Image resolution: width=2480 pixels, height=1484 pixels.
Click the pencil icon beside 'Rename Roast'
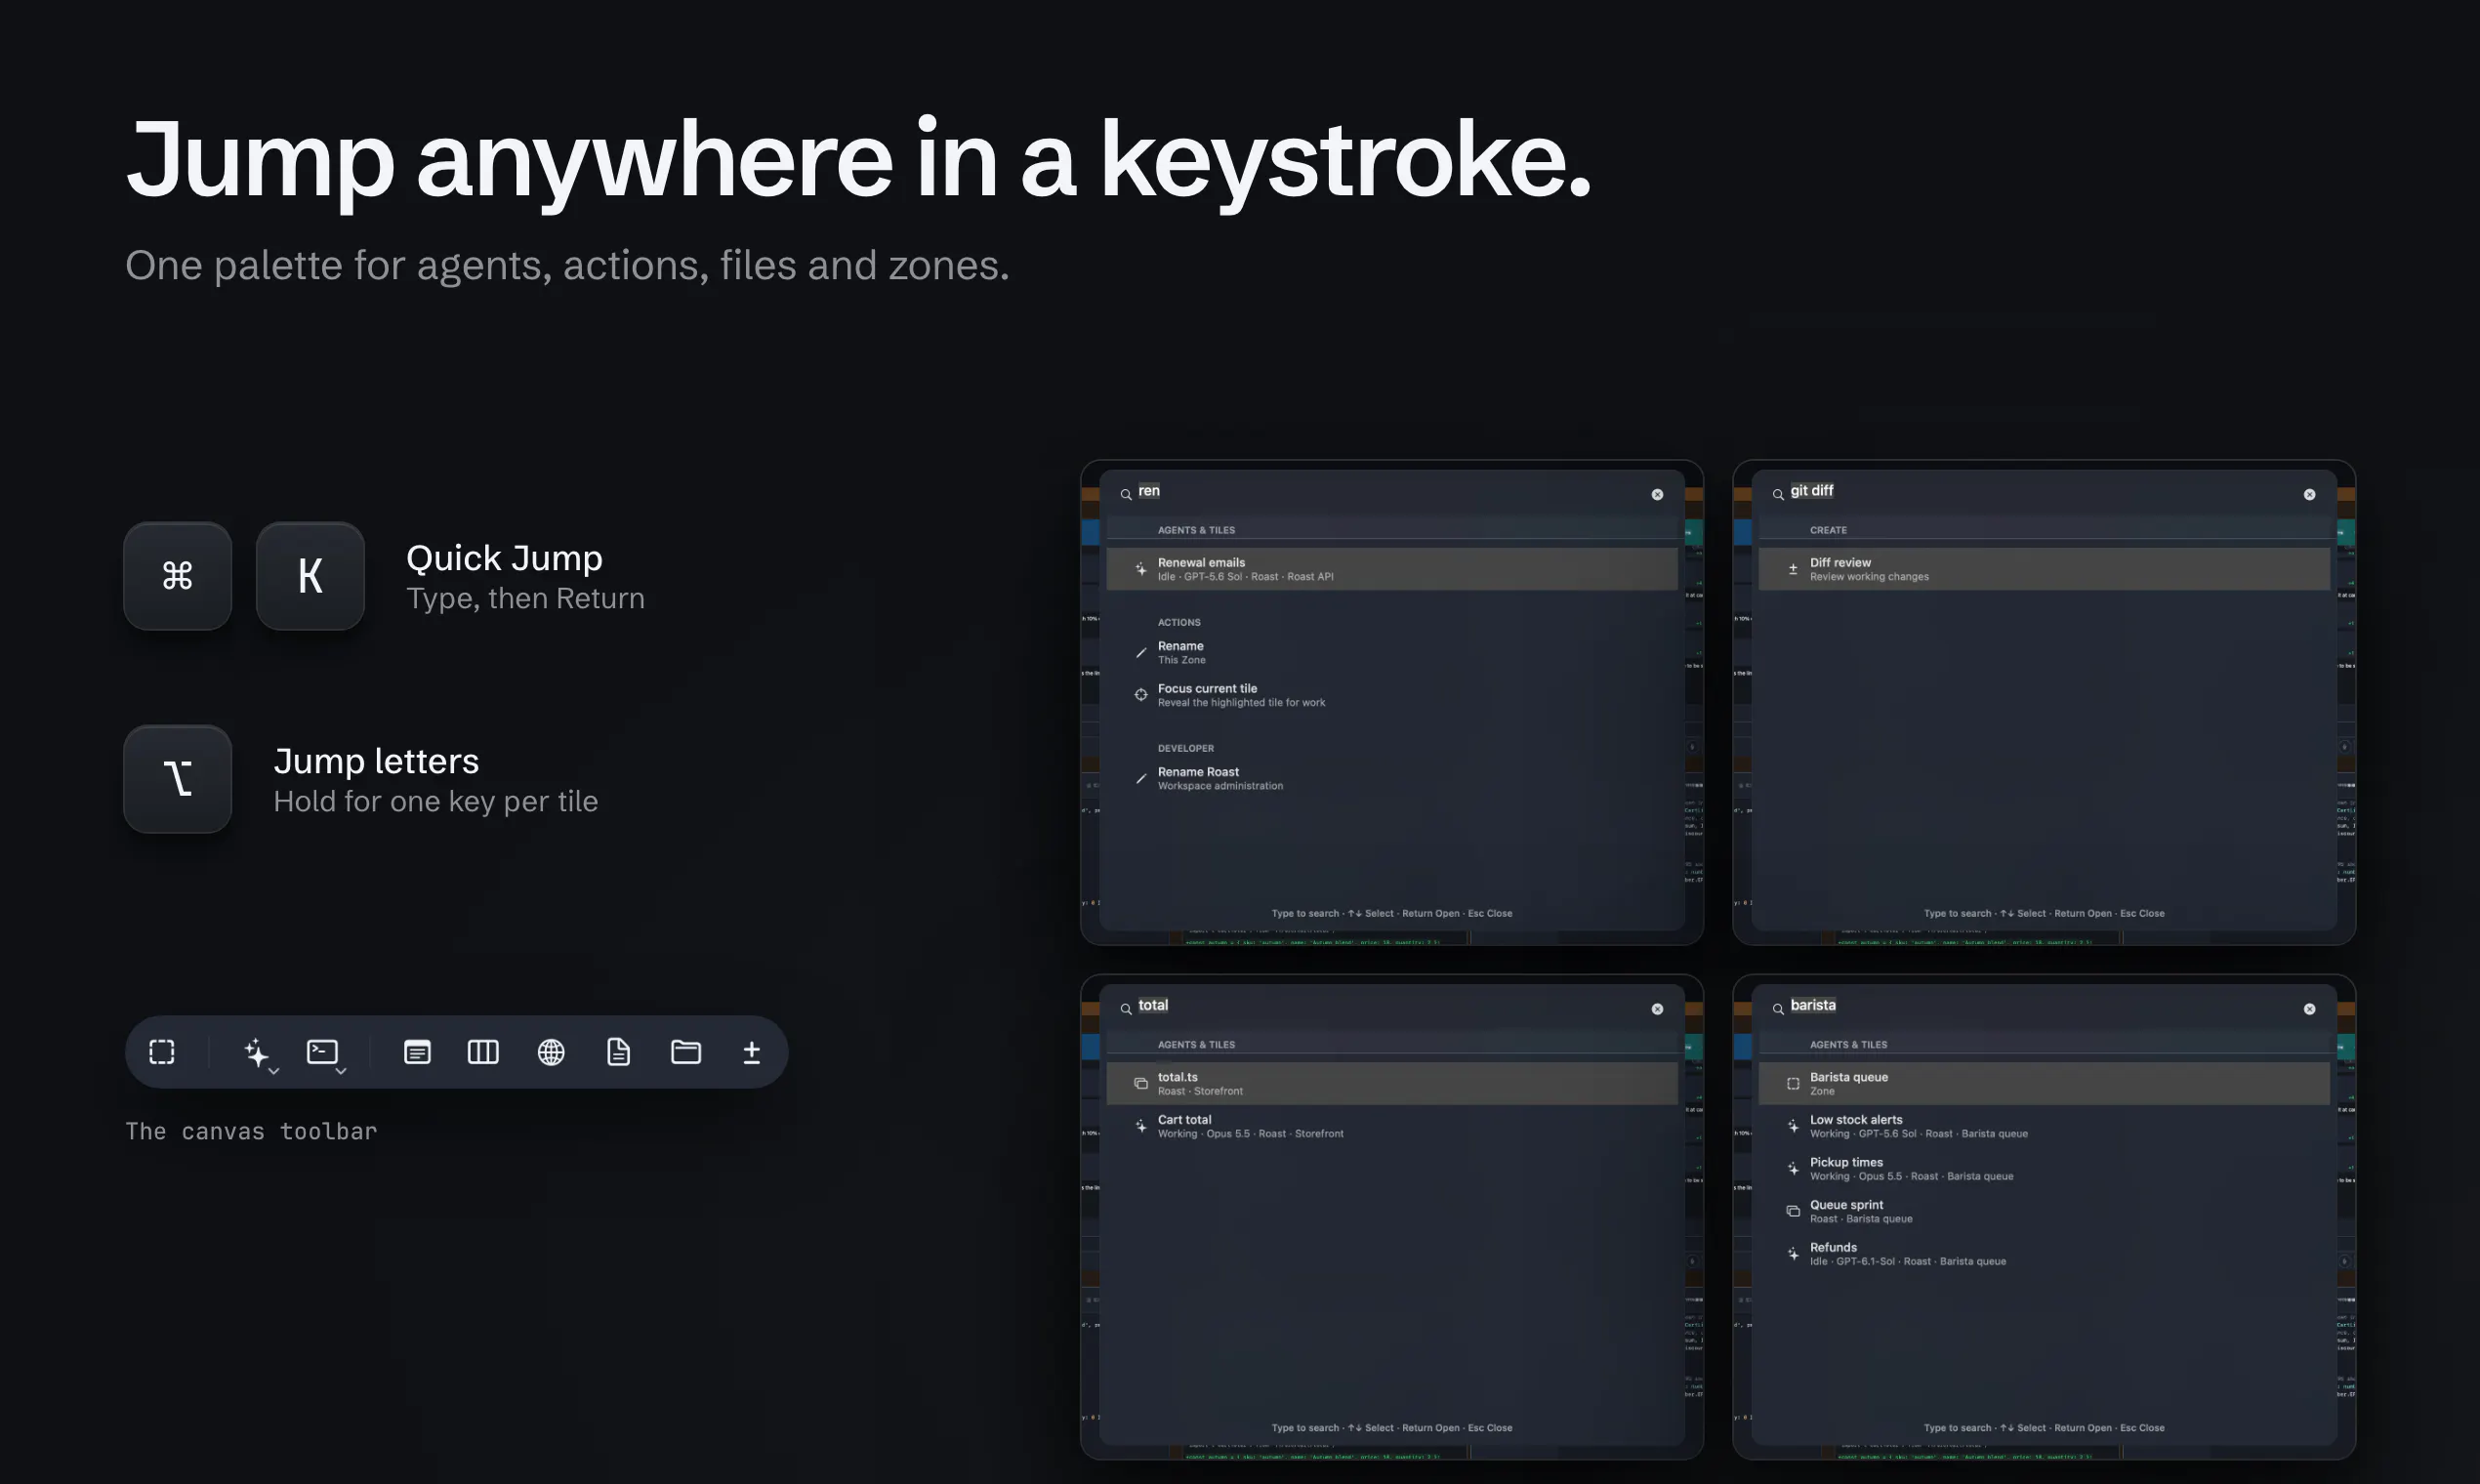(1141, 779)
